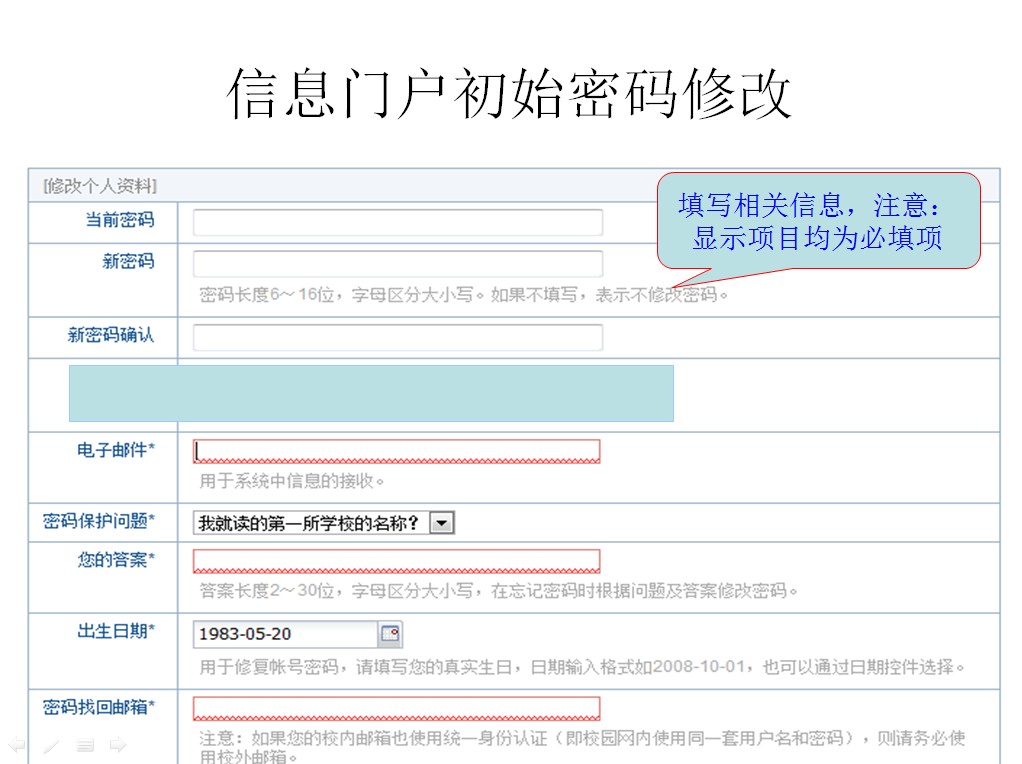Viewport: 1022px width, 764px height.
Task: Click the 密码保护问题 field label
Action: click(x=99, y=521)
